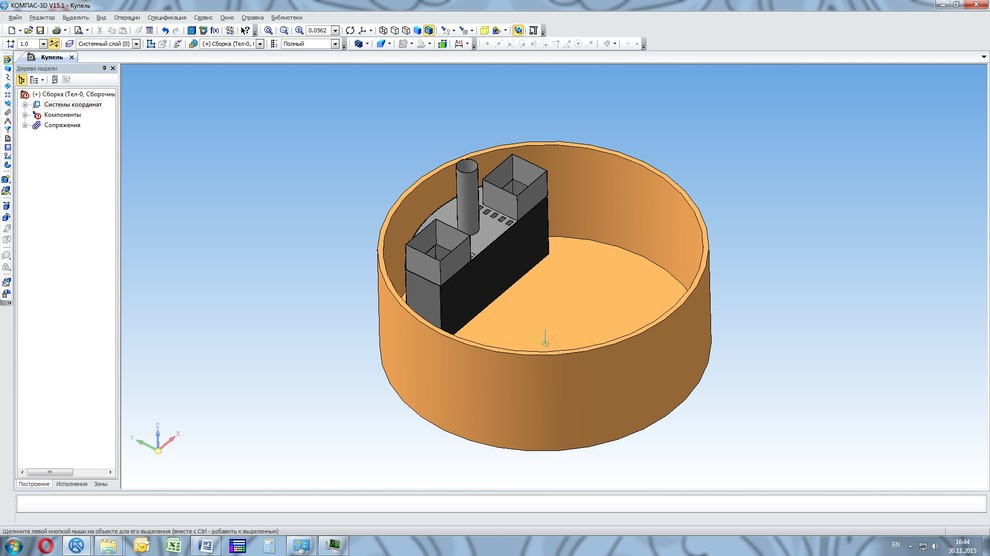Toggle perspective view button
Screen dimensions: 990x556
click(x=484, y=31)
